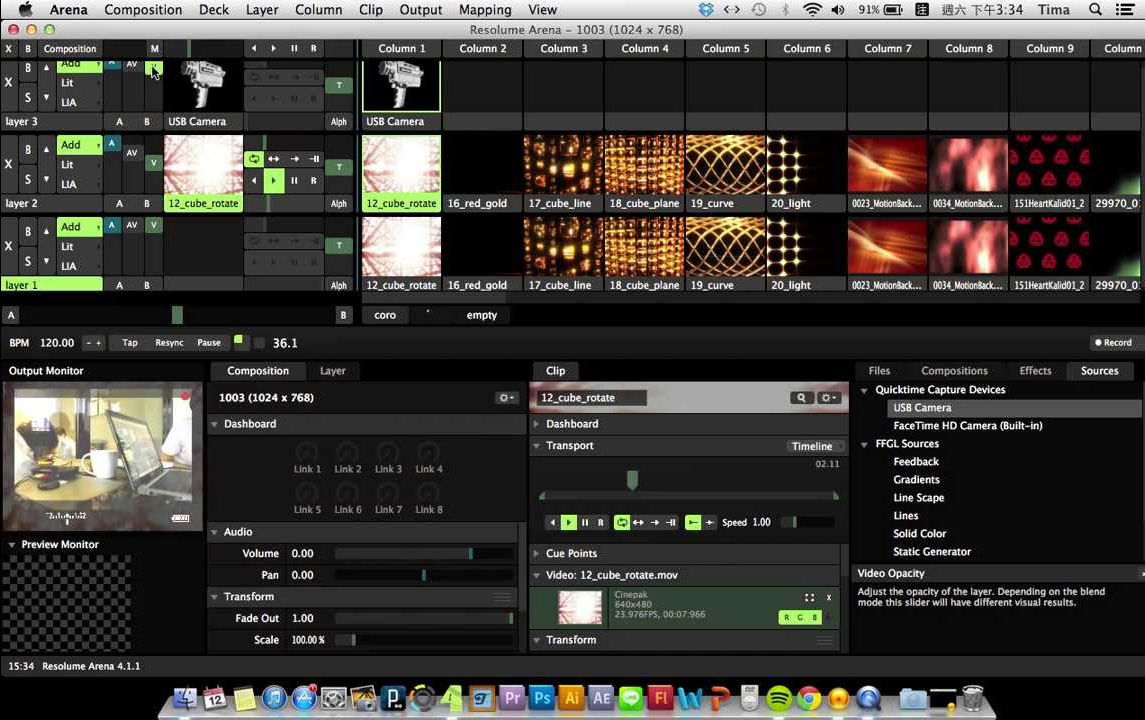Expand the Cue Points section
The width and height of the screenshot is (1145, 720).
click(537, 554)
